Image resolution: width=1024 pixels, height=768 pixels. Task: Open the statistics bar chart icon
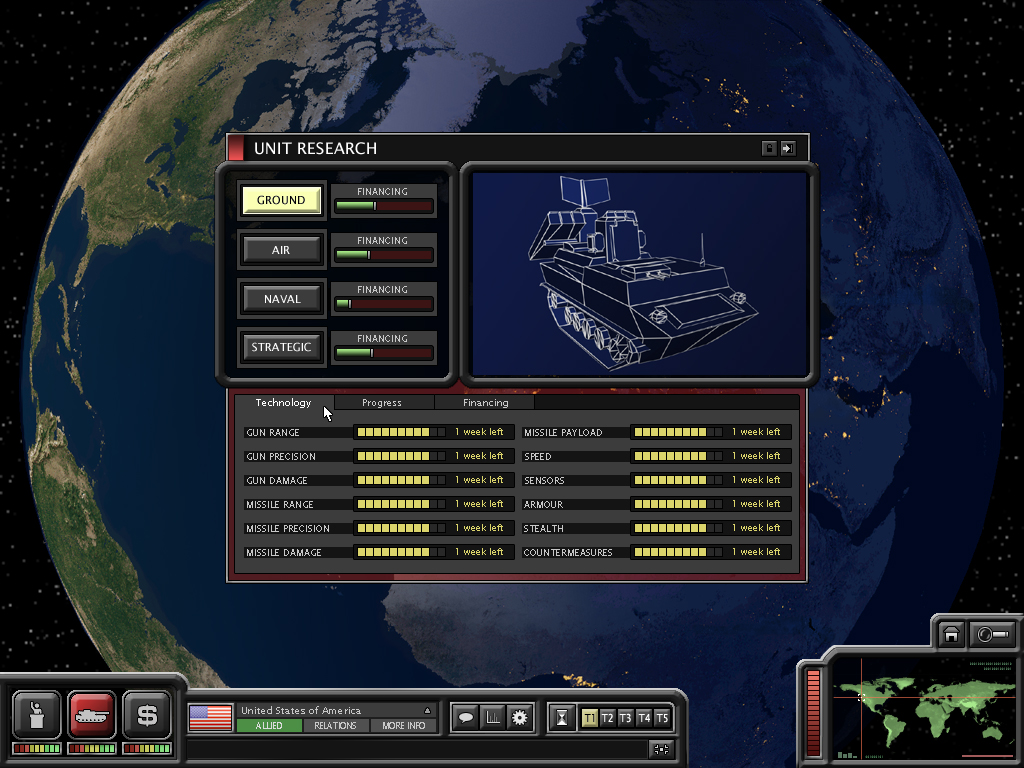pos(492,717)
